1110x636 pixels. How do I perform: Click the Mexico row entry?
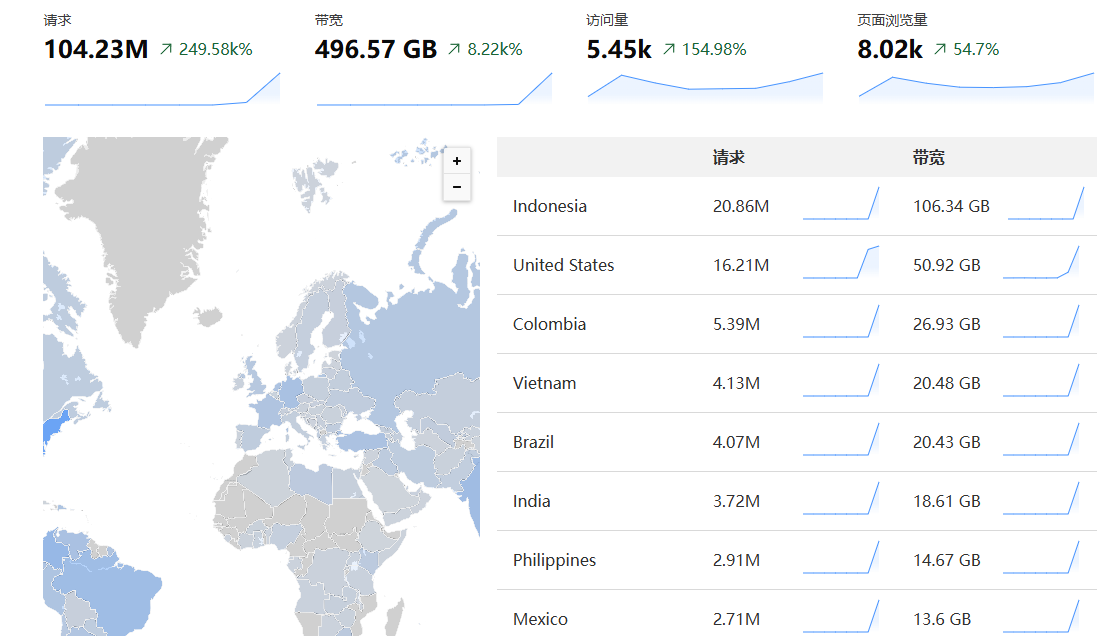coord(540,619)
